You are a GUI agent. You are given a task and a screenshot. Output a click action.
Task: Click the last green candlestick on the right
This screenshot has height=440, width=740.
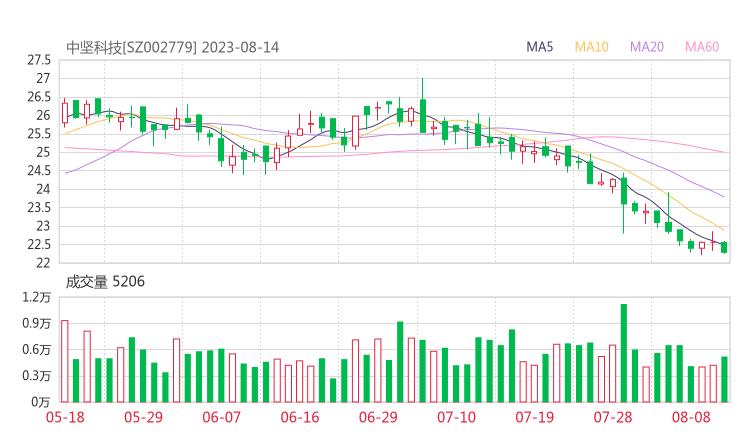(724, 247)
